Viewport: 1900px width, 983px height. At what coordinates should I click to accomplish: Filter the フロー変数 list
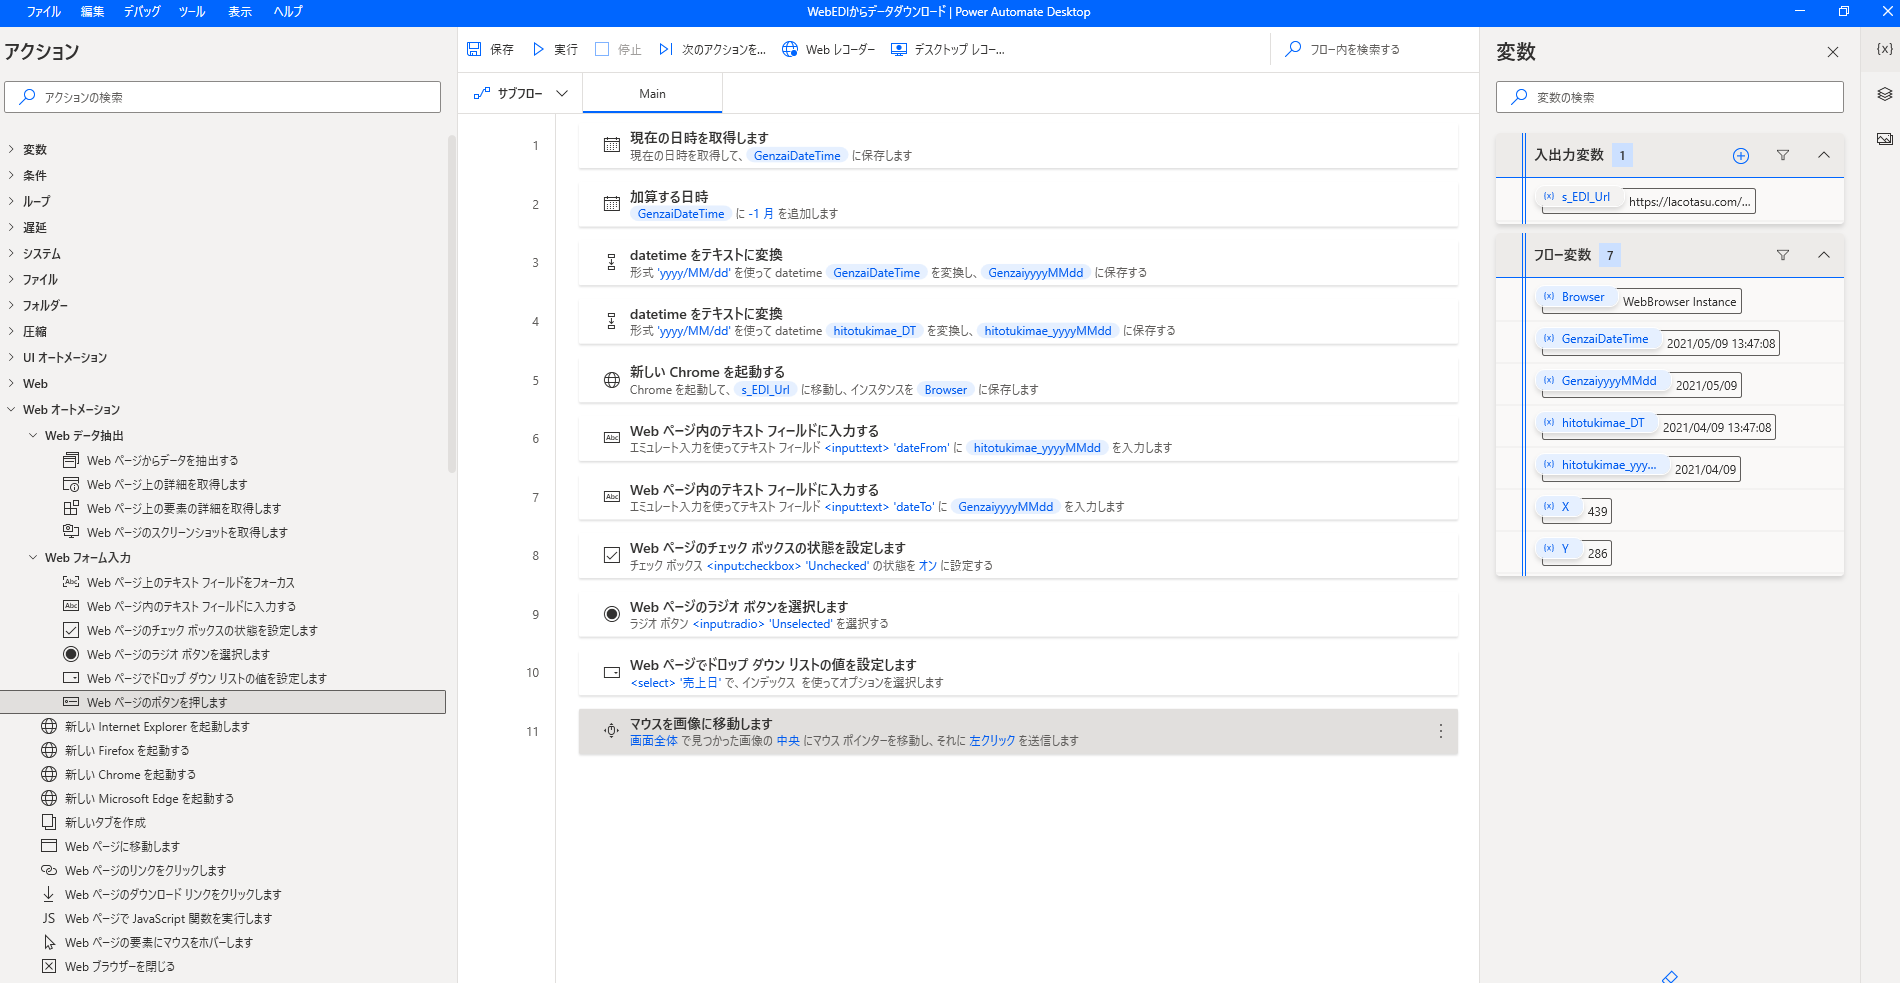pyautogui.click(x=1782, y=255)
